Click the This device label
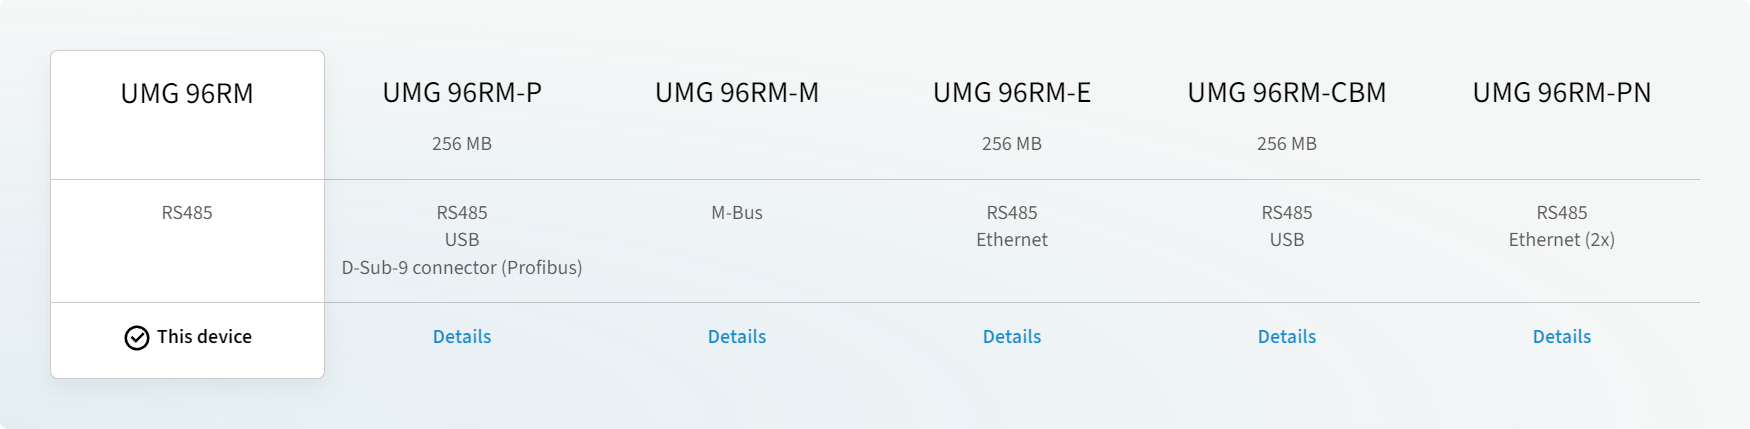This screenshot has width=1750, height=429. coord(204,337)
